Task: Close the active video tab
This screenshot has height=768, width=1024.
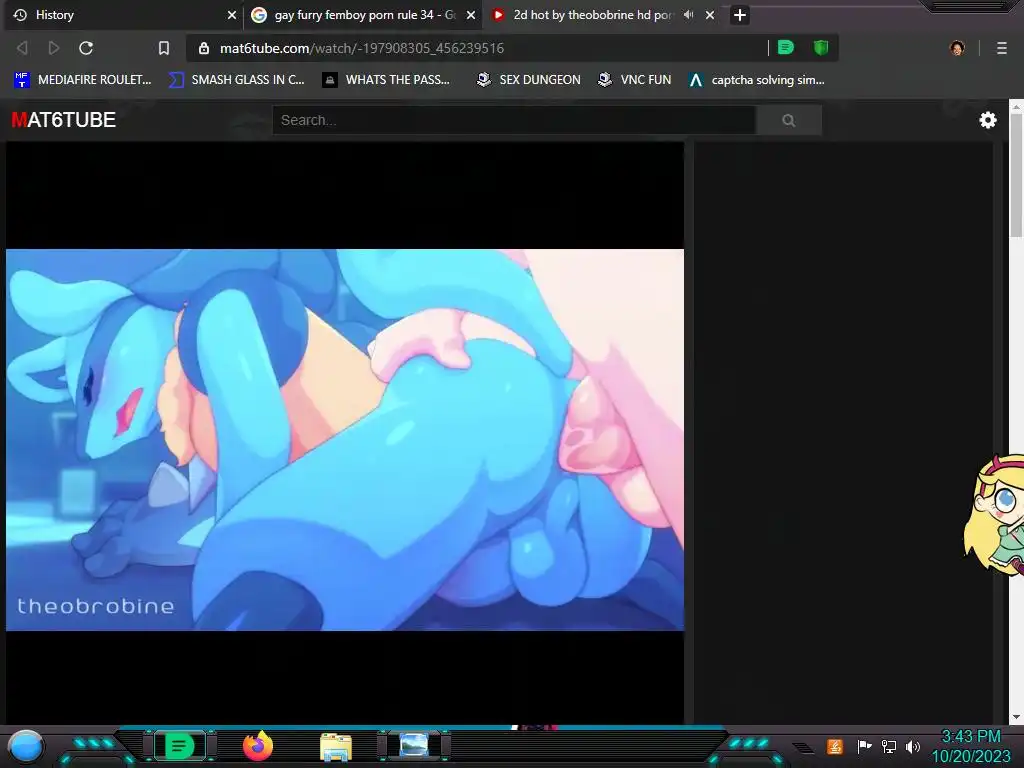Action: 710,15
